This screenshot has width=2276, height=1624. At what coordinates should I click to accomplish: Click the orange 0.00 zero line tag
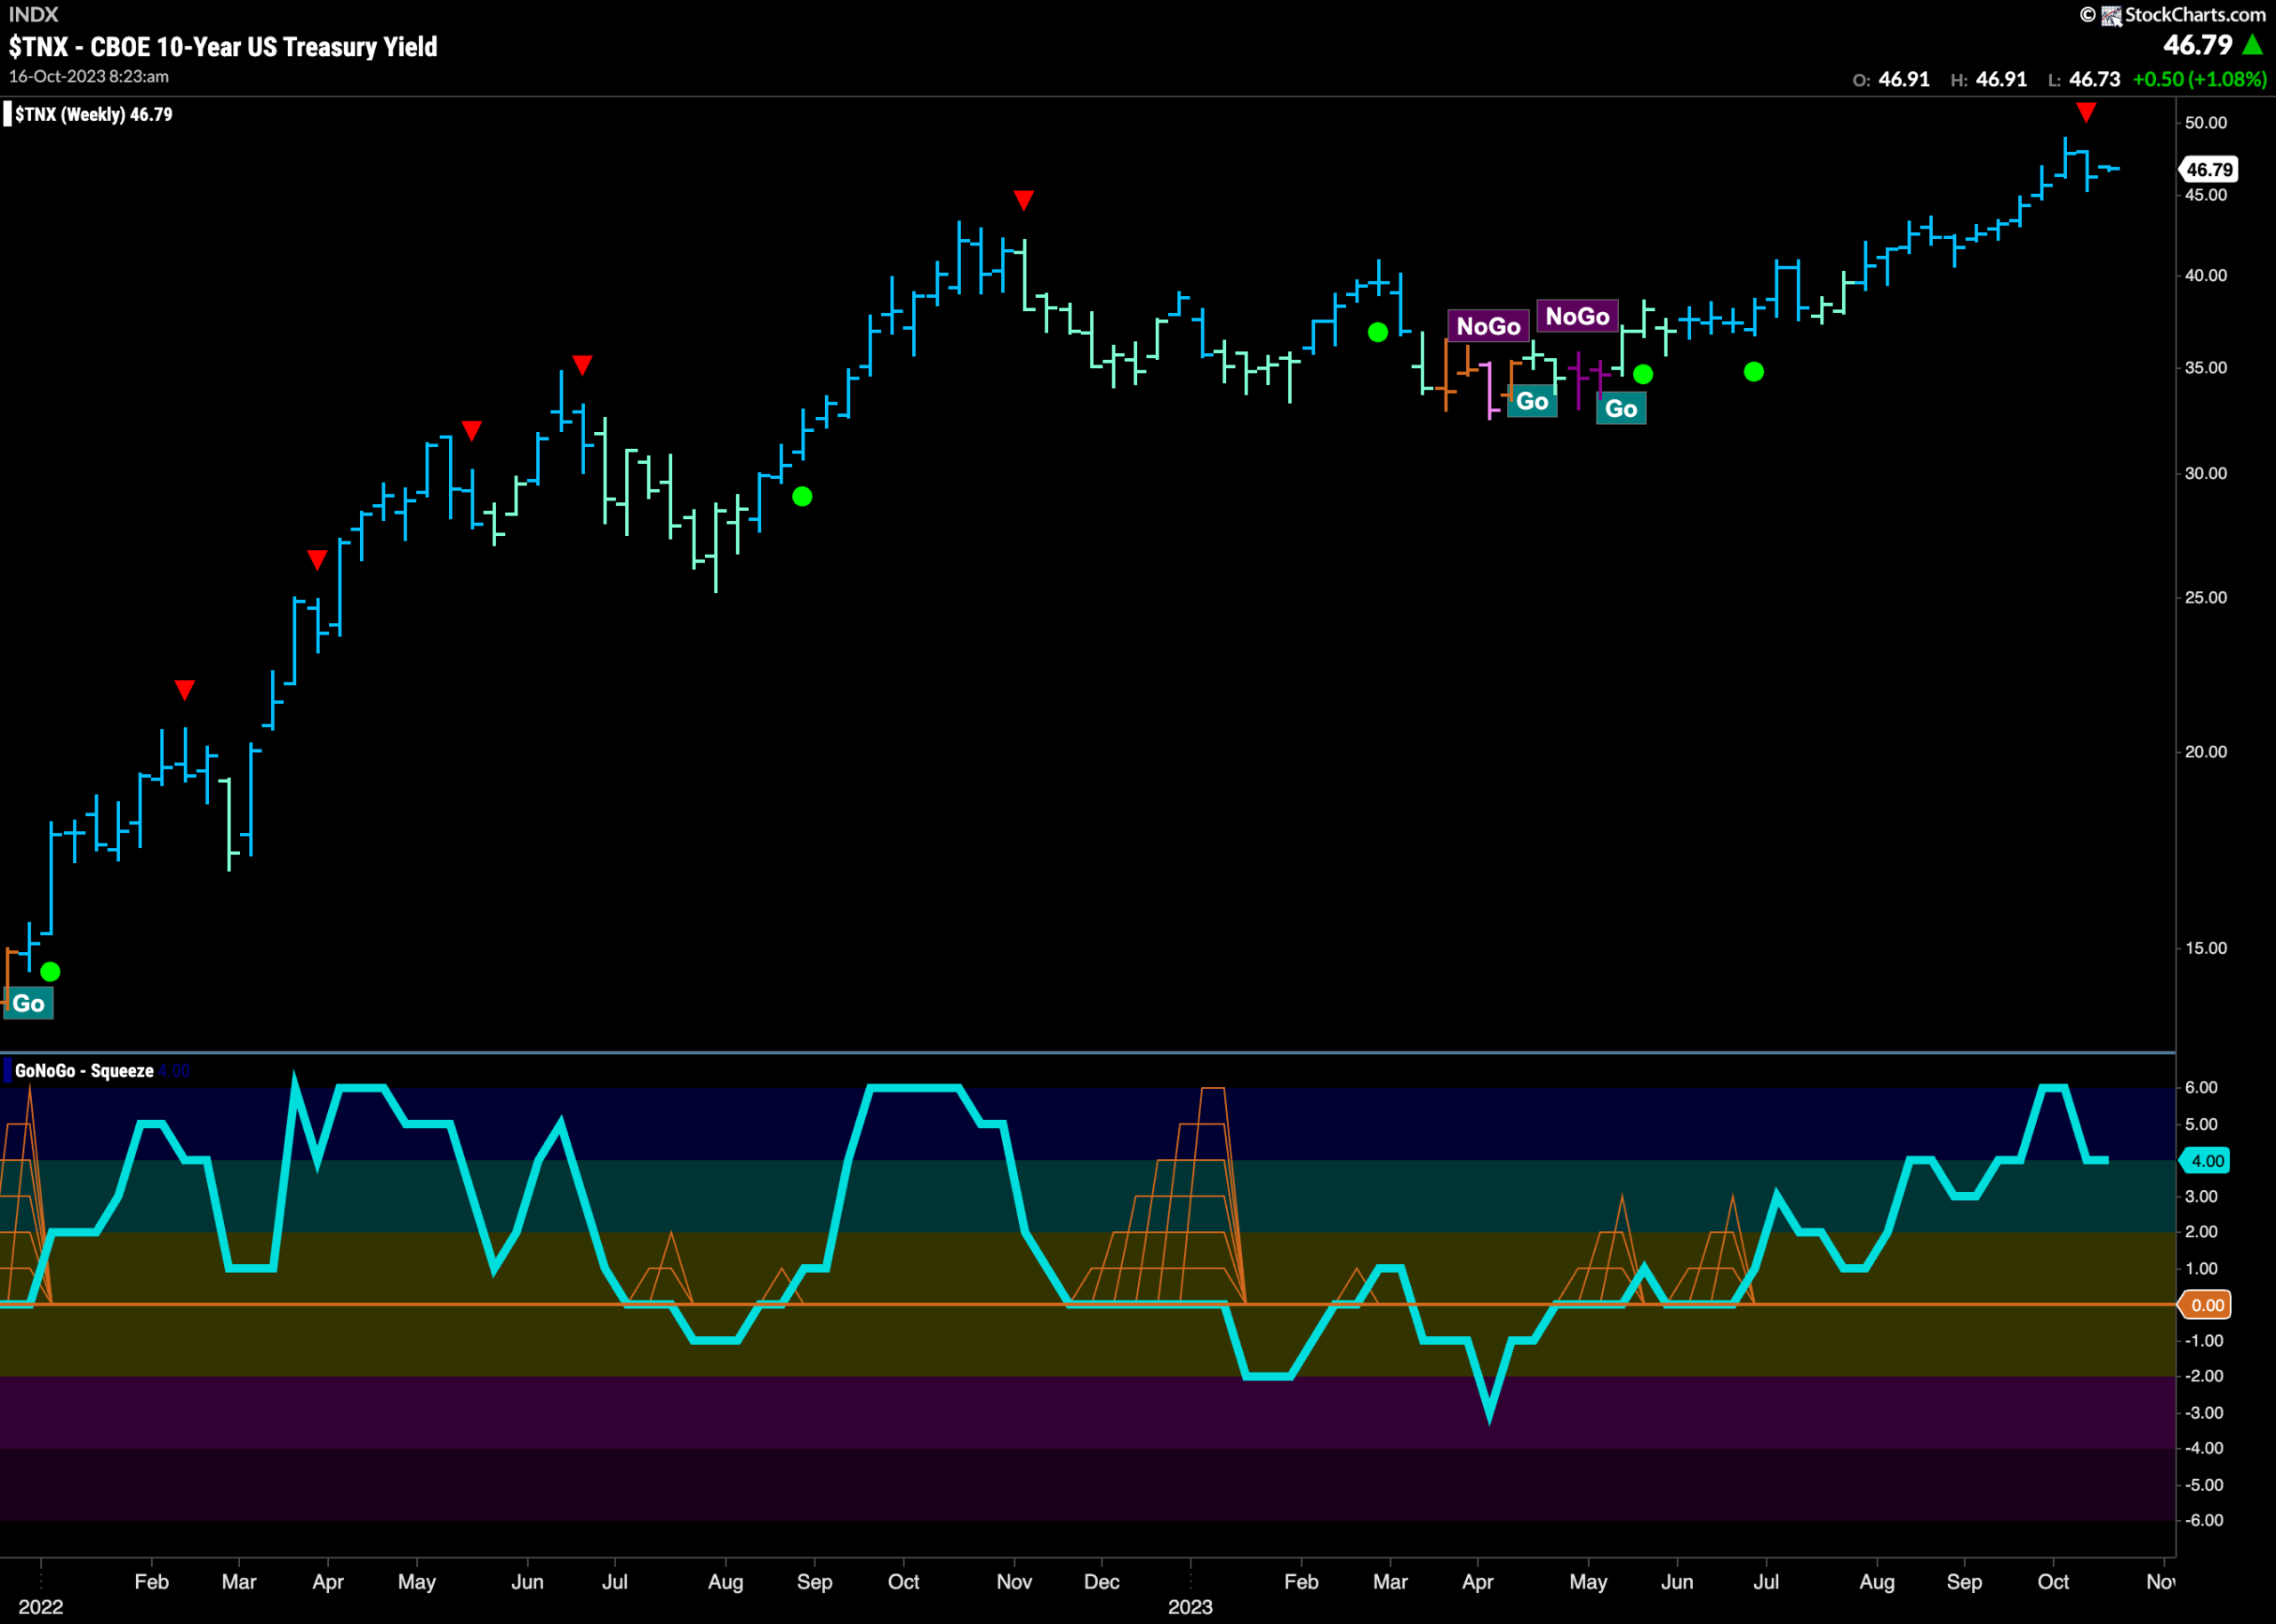click(2207, 1305)
